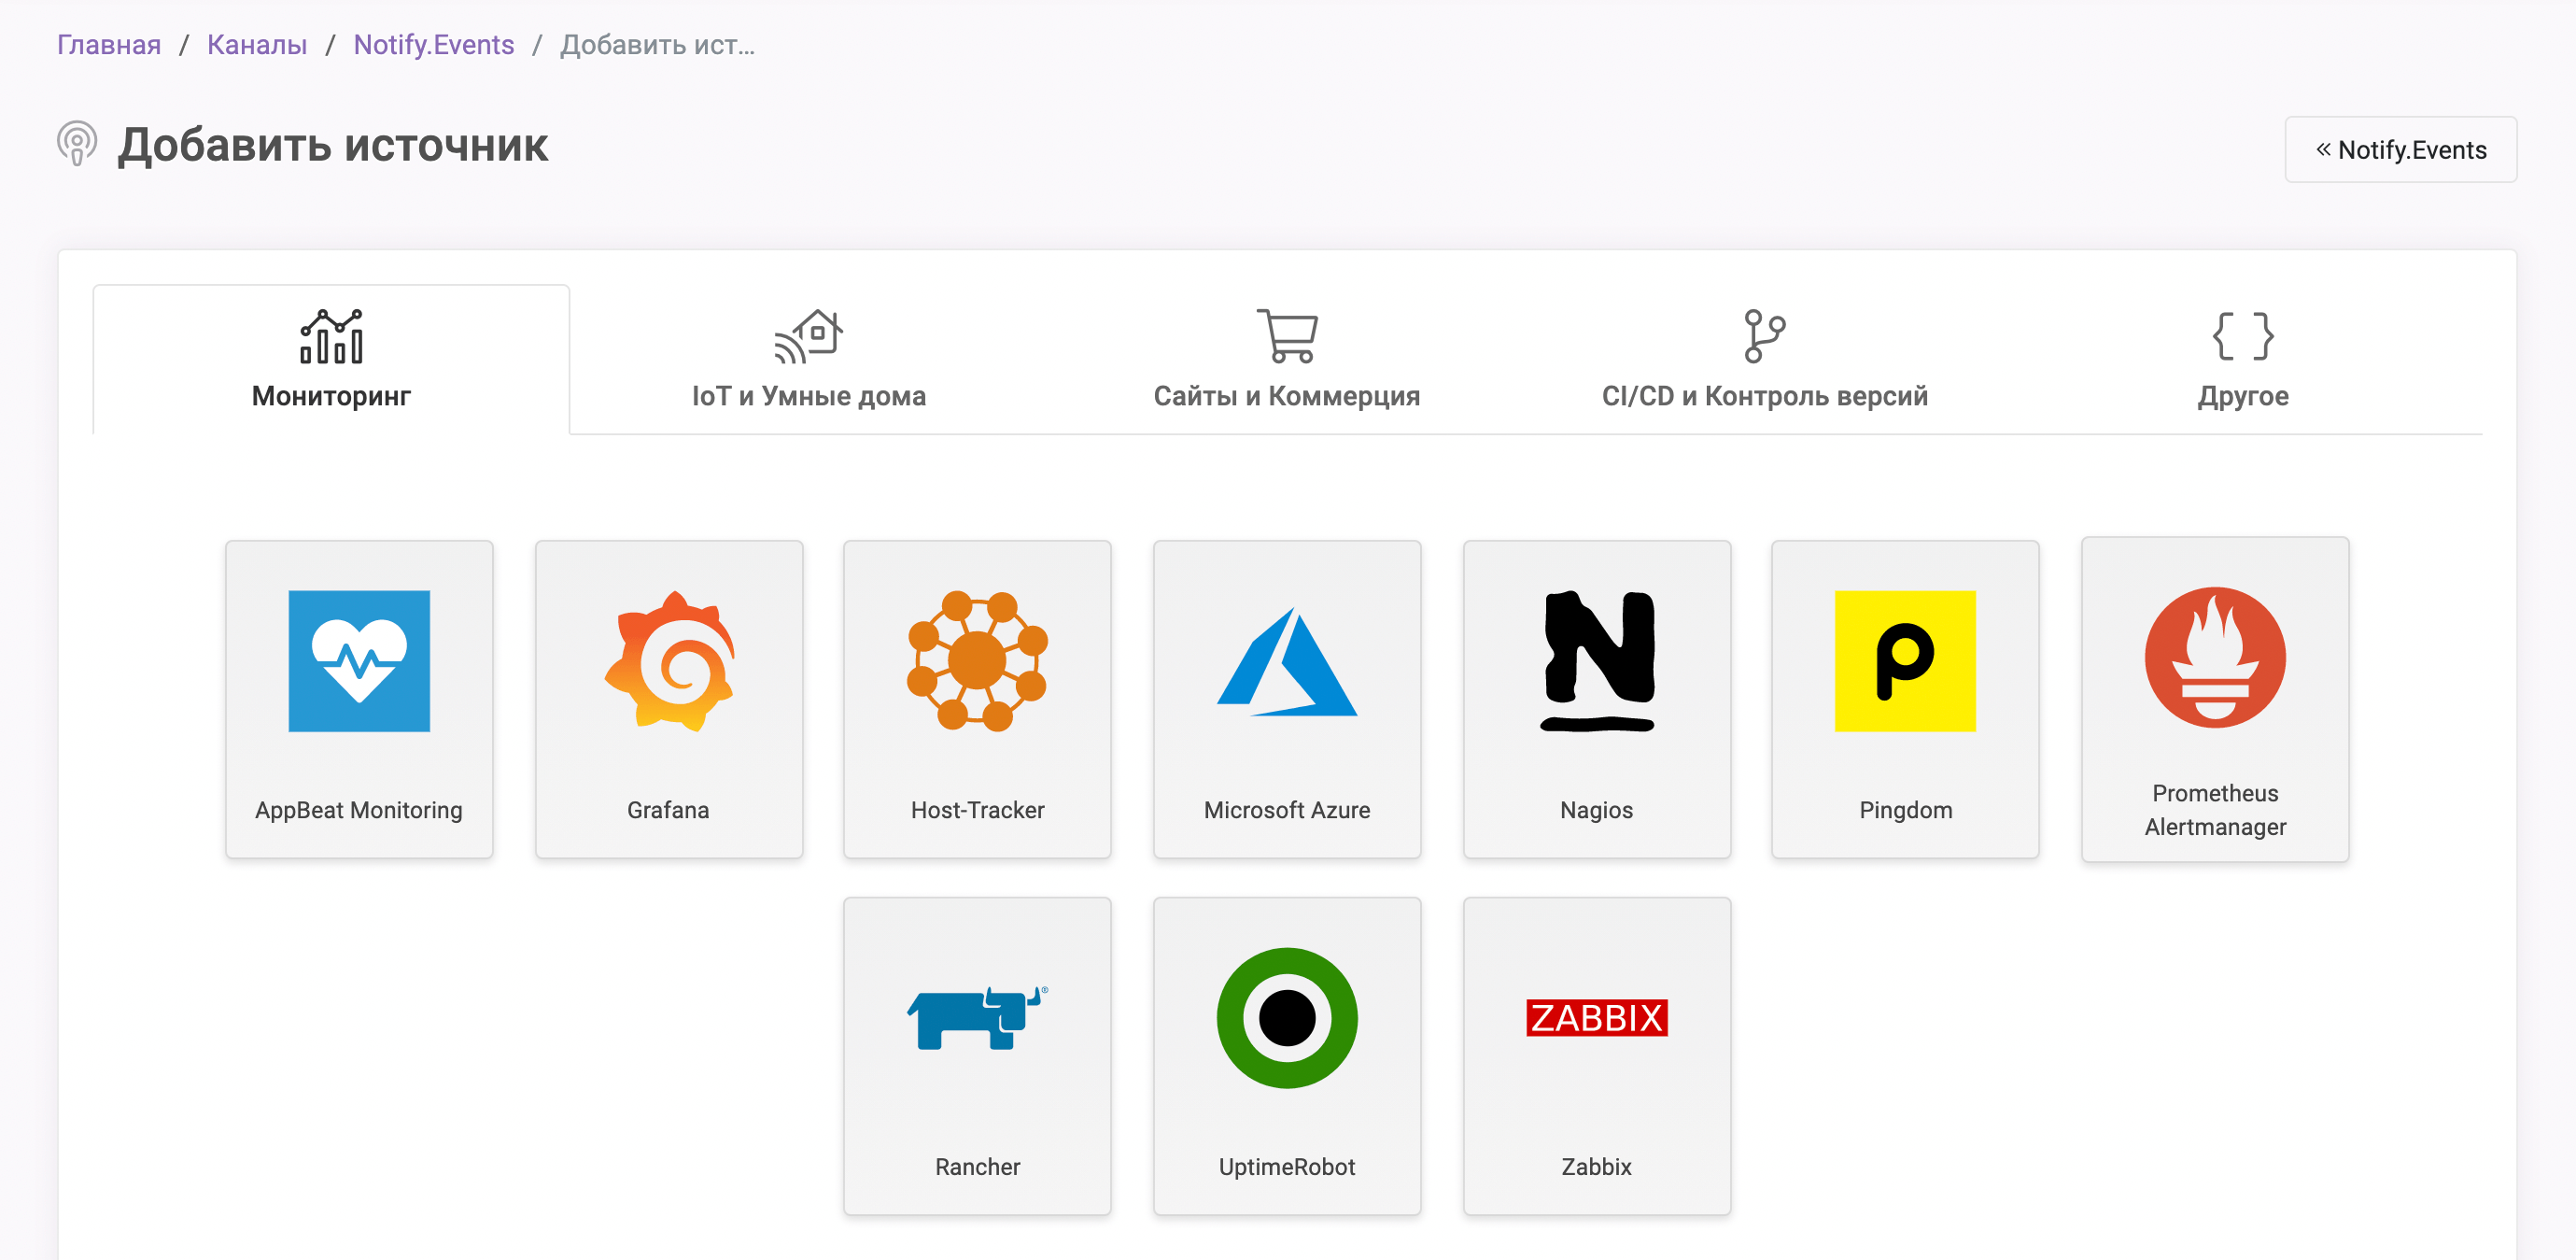The width and height of the screenshot is (2576, 1260).
Task: Click the red Zabbix logo
Action: point(1597,1018)
